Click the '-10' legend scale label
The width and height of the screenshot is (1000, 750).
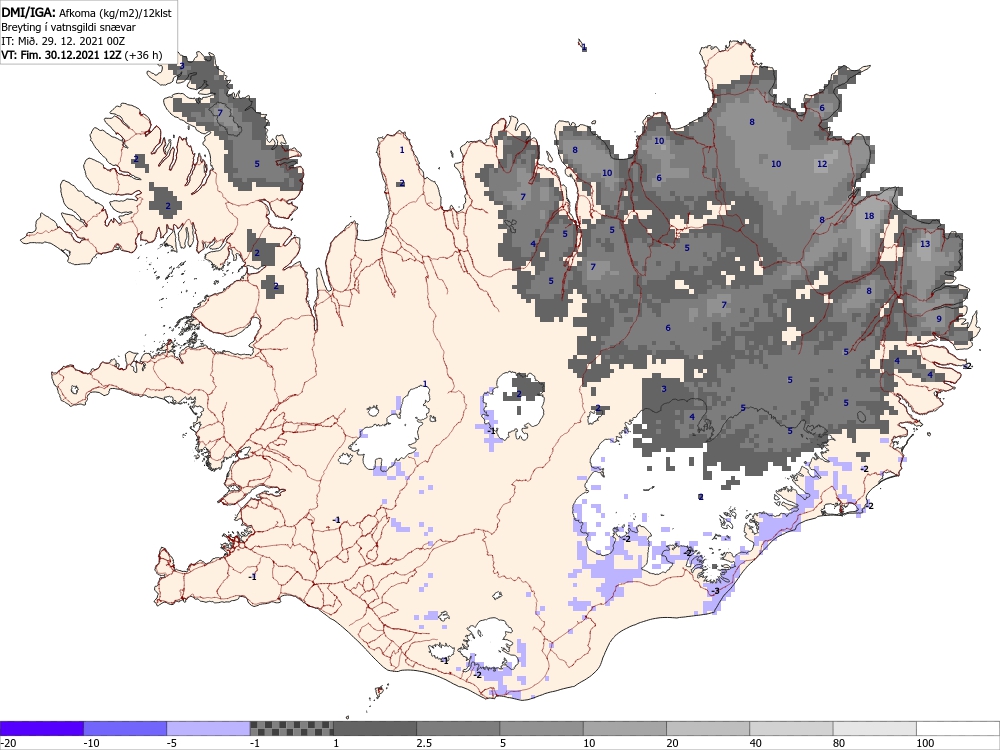[x=92, y=743]
